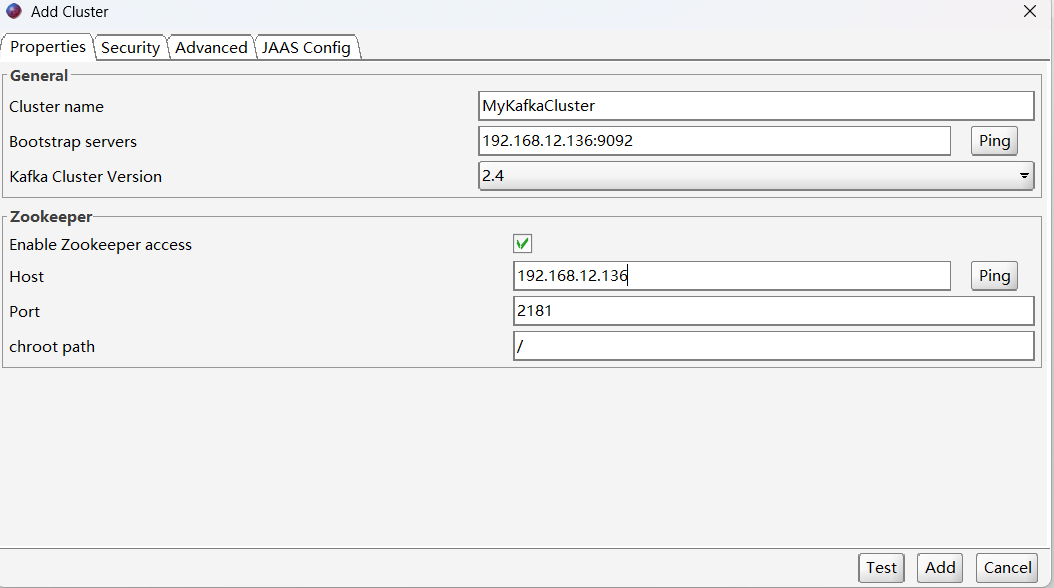Click the Test button
Image resolution: width=1054 pixels, height=588 pixels.
(x=881, y=568)
